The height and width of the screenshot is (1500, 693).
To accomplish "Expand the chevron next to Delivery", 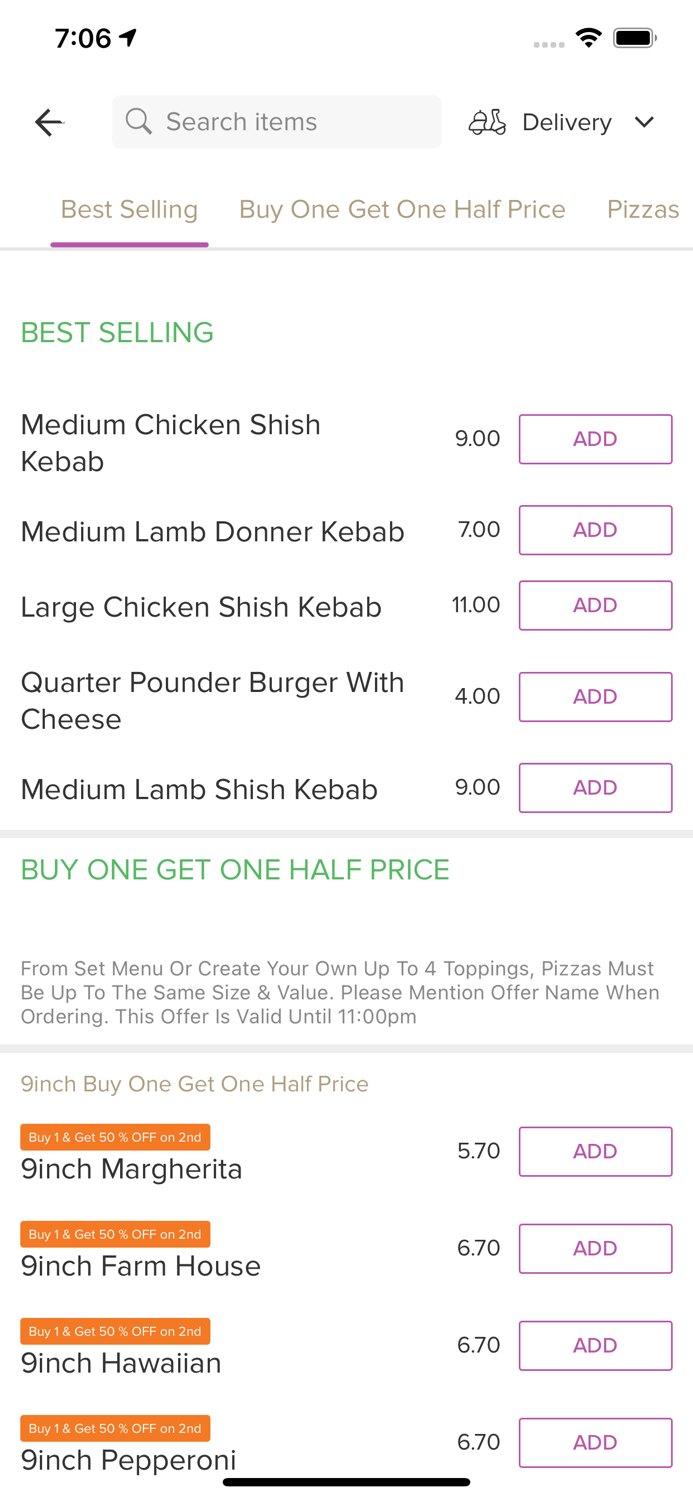I will pos(645,122).
